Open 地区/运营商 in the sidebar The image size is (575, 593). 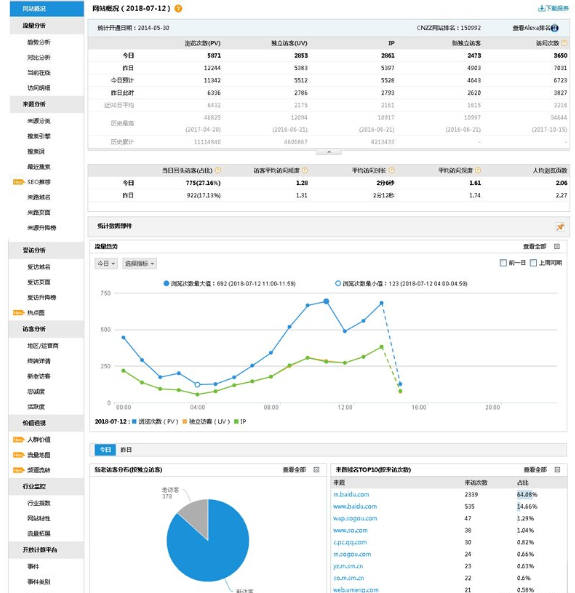click(43, 346)
